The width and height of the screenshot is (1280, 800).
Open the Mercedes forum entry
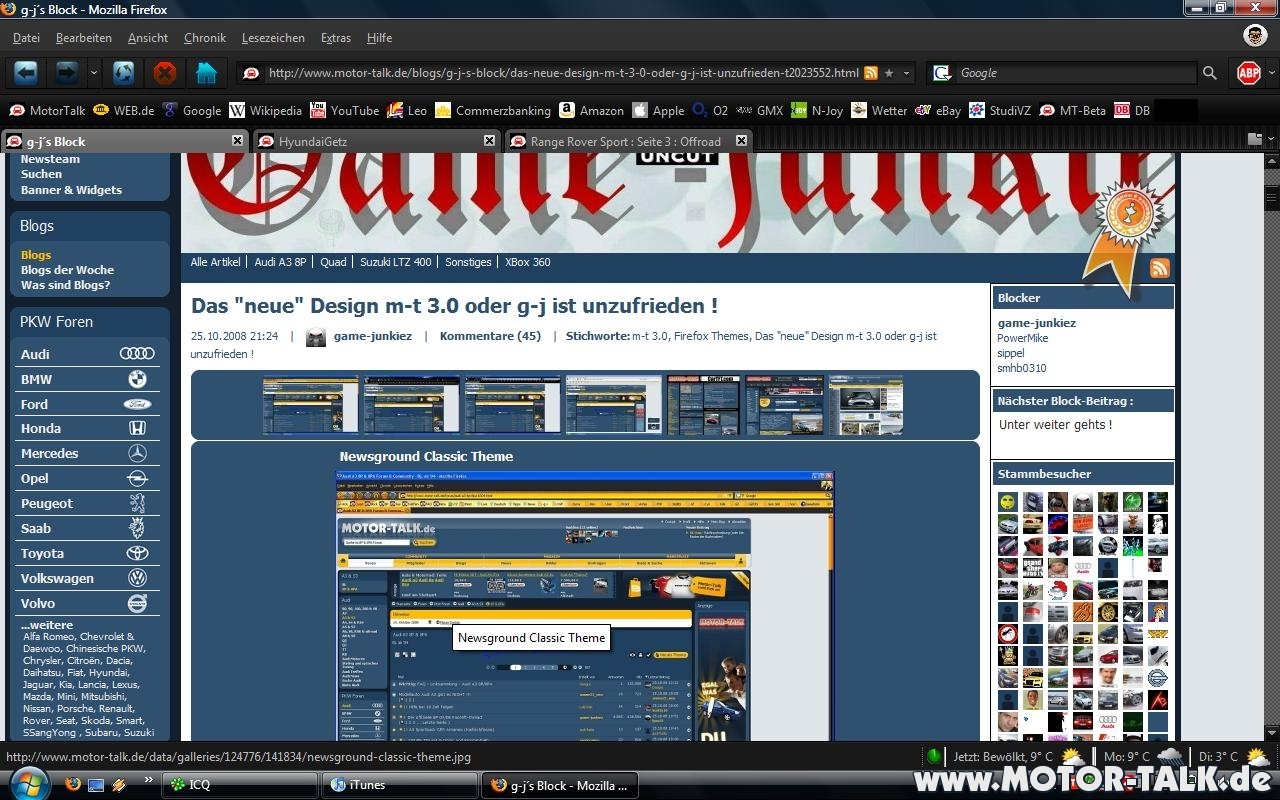tap(85, 453)
